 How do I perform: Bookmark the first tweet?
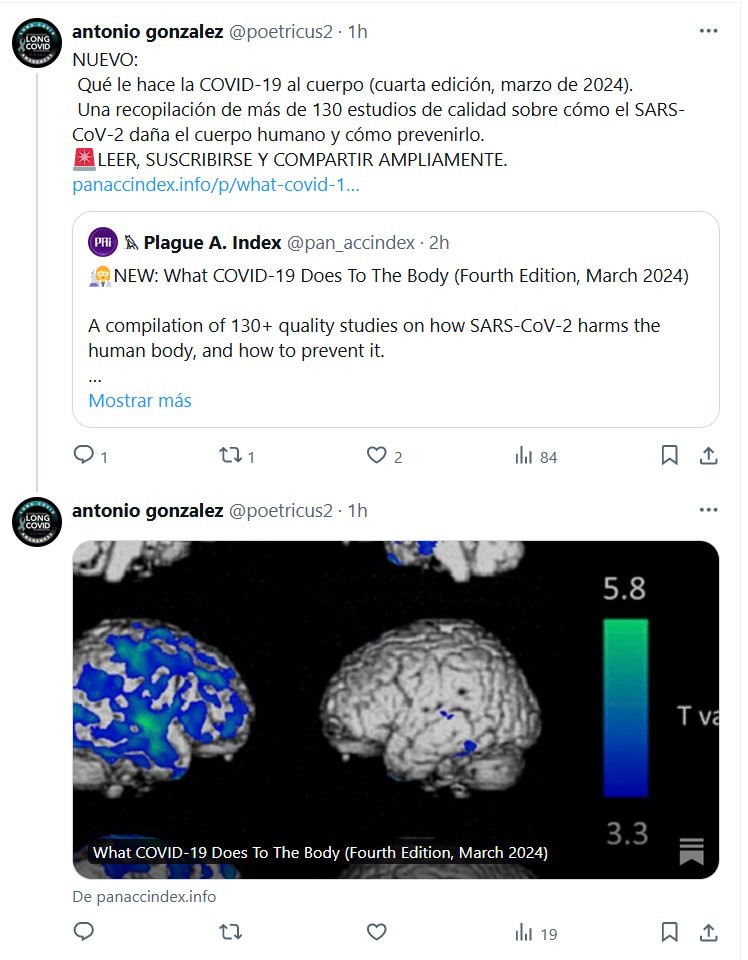point(669,456)
